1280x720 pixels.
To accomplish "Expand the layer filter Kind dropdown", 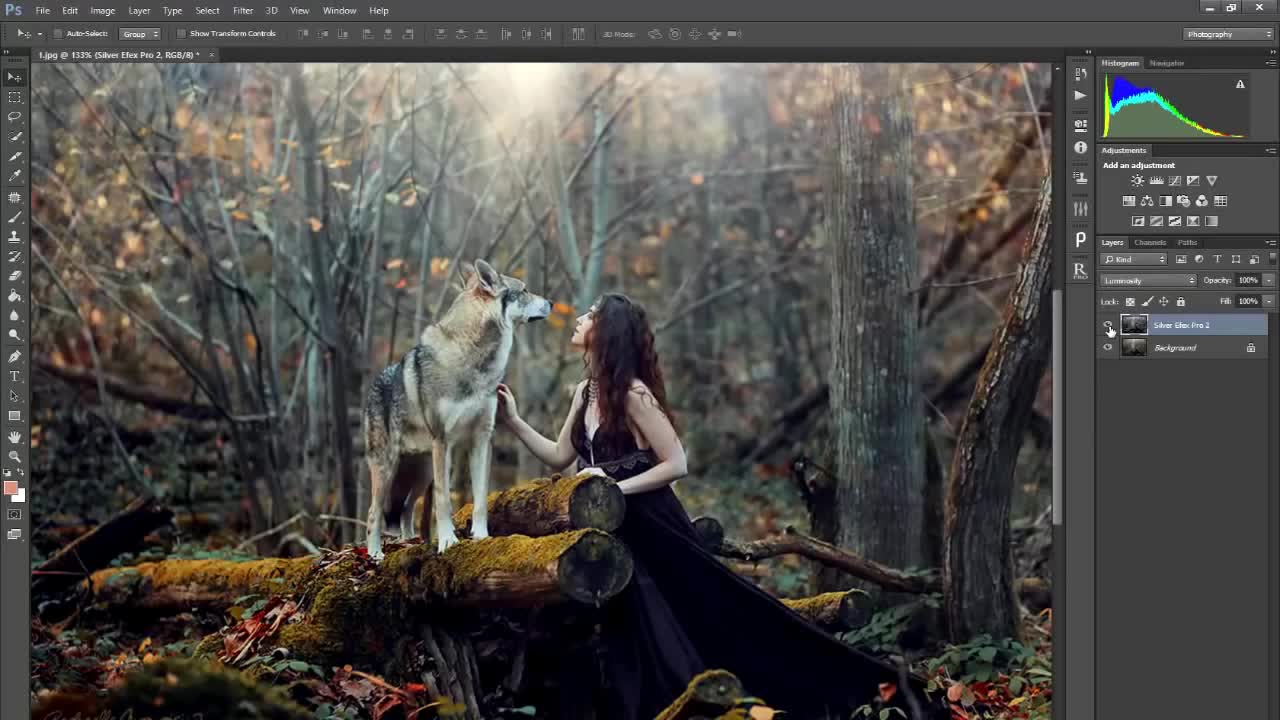I will pyautogui.click(x=1135, y=260).
